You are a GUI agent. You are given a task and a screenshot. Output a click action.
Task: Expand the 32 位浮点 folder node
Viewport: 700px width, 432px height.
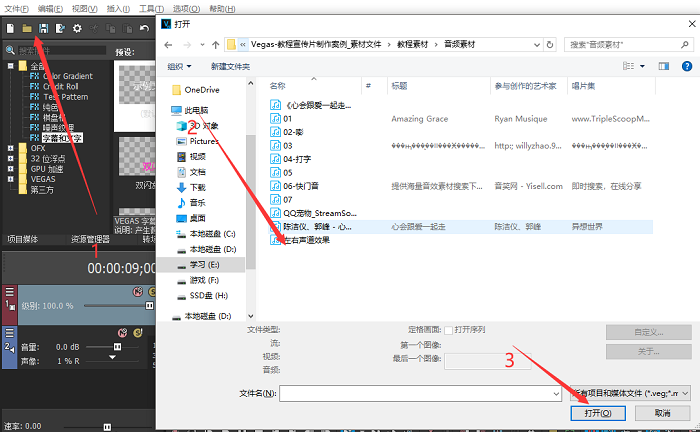coord(10,158)
